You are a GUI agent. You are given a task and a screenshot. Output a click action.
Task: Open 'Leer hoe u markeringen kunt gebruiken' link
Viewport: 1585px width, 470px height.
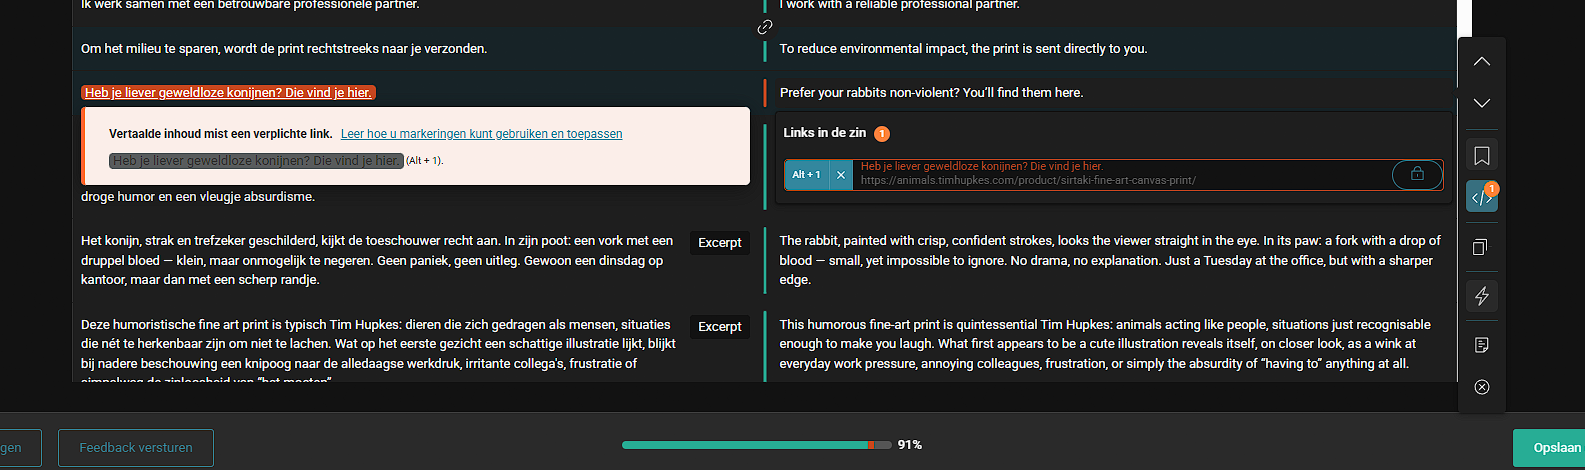[x=481, y=134]
